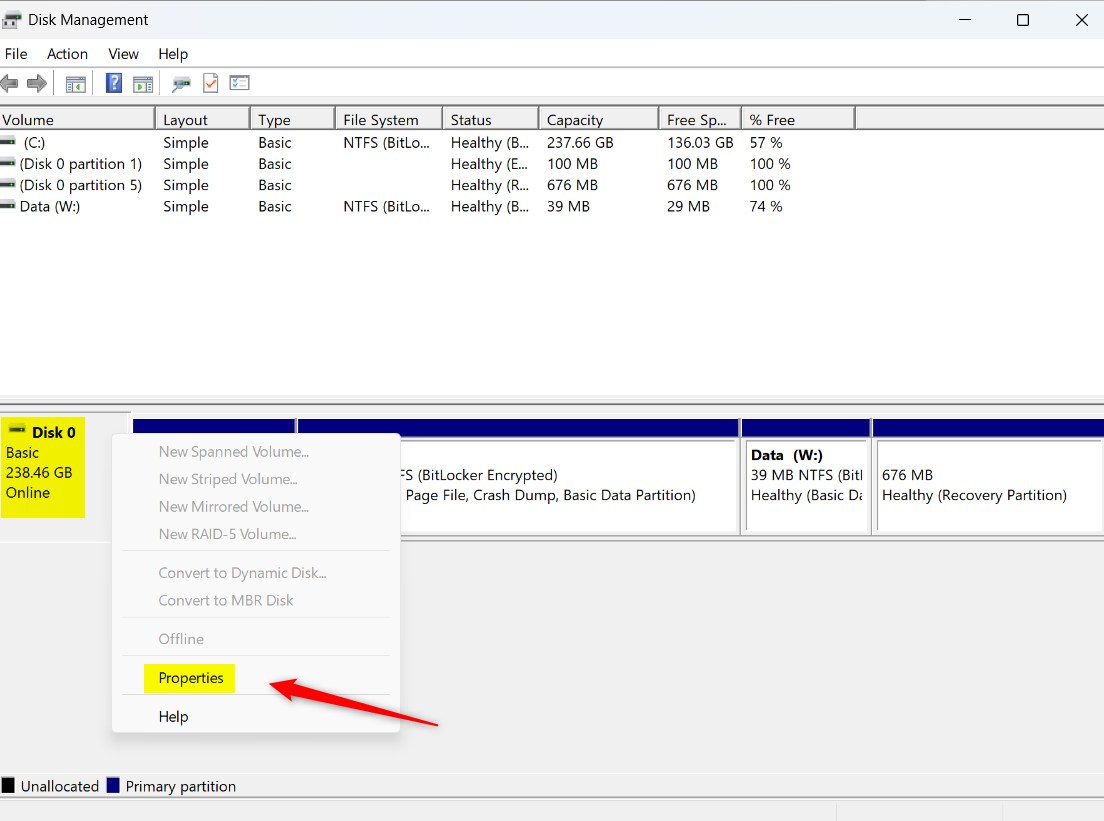Open the Action menu
This screenshot has width=1104, height=821.
pos(66,54)
